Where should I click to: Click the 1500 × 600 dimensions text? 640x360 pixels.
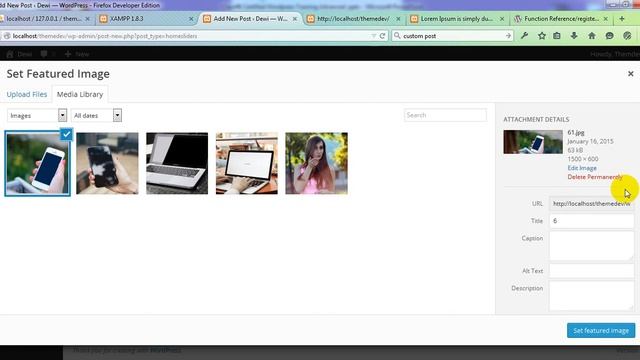click(x=583, y=159)
